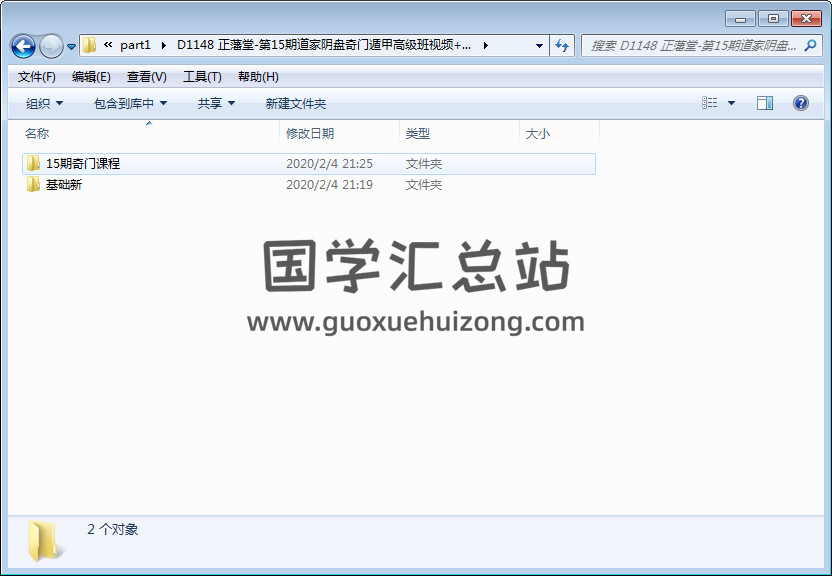Image resolution: width=832 pixels, height=576 pixels.
Task: Open help with the question mark icon
Action: [x=801, y=103]
